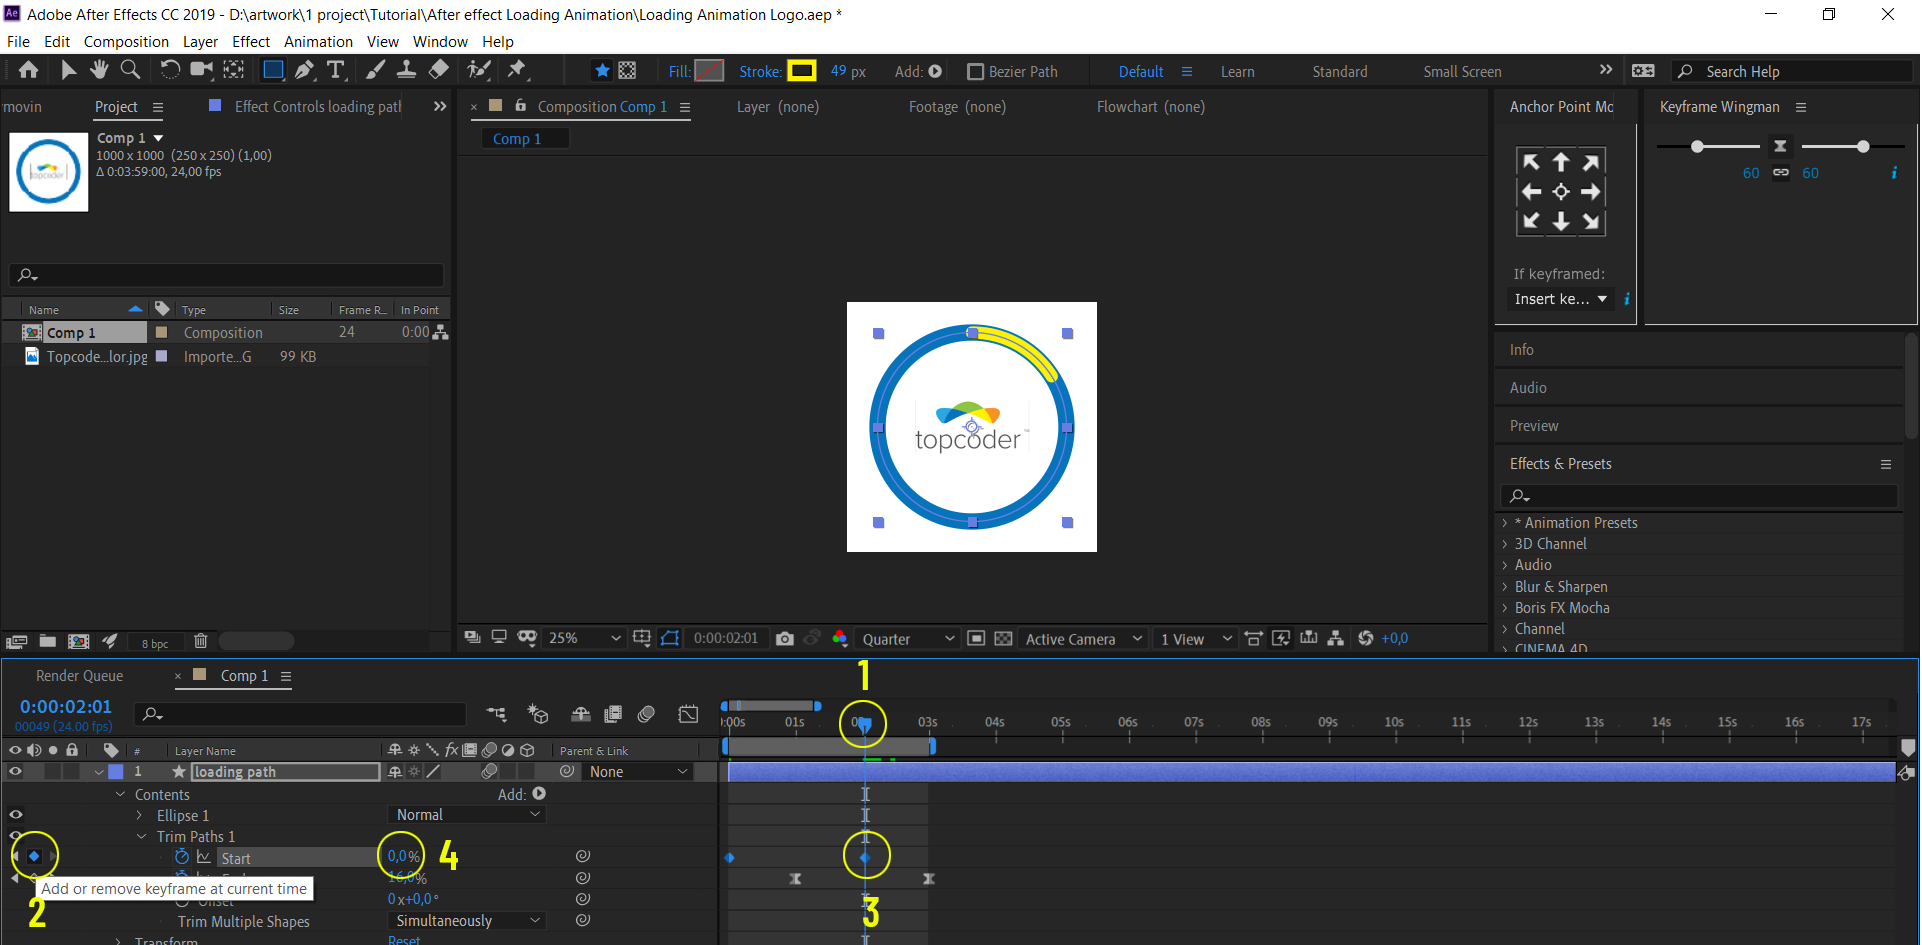
Task: Click the Start property graph icon
Action: 204,857
